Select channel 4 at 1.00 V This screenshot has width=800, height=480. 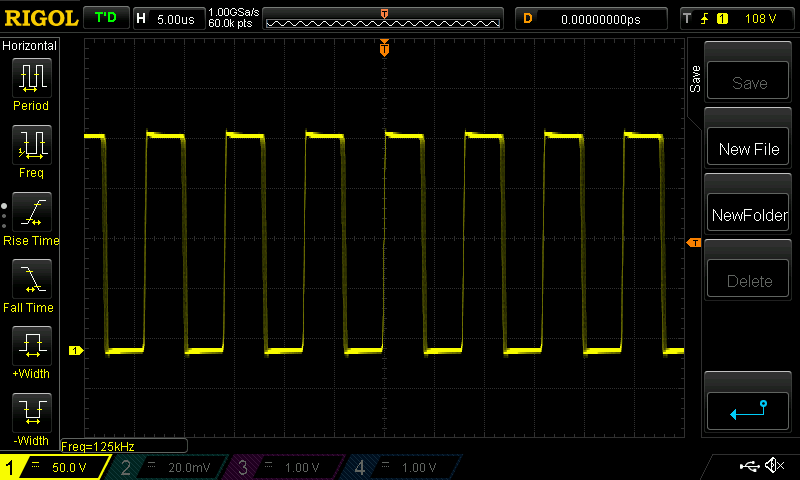pyautogui.click(x=403, y=467)
